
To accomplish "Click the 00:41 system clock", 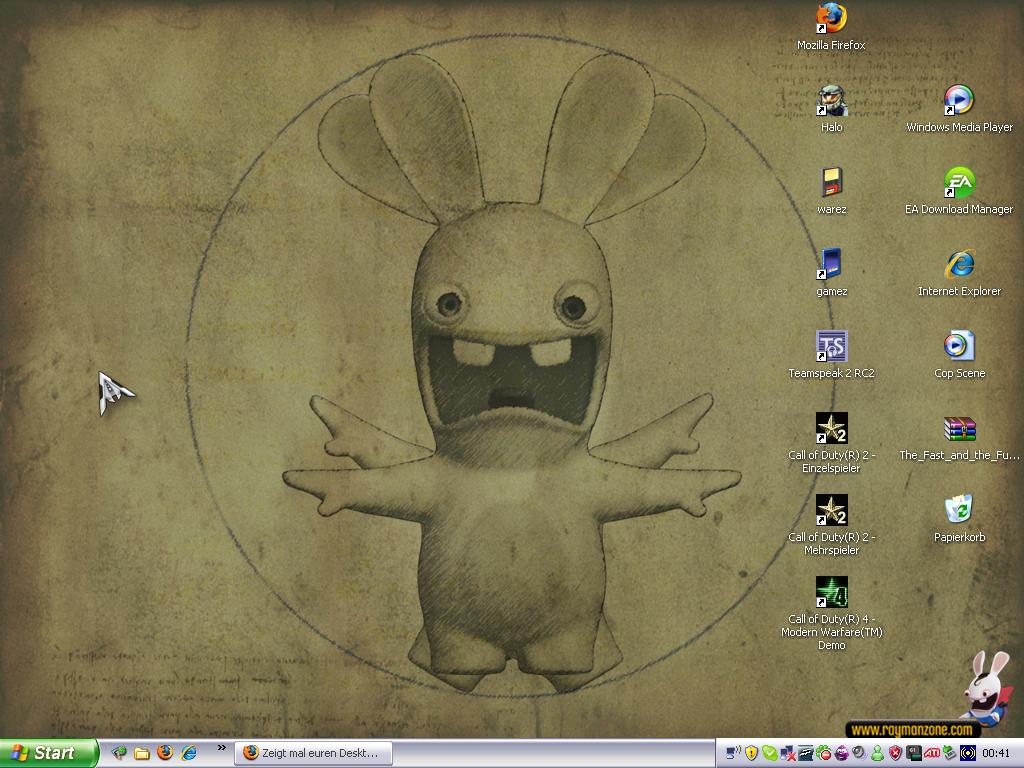I will [x=996, y=753].
